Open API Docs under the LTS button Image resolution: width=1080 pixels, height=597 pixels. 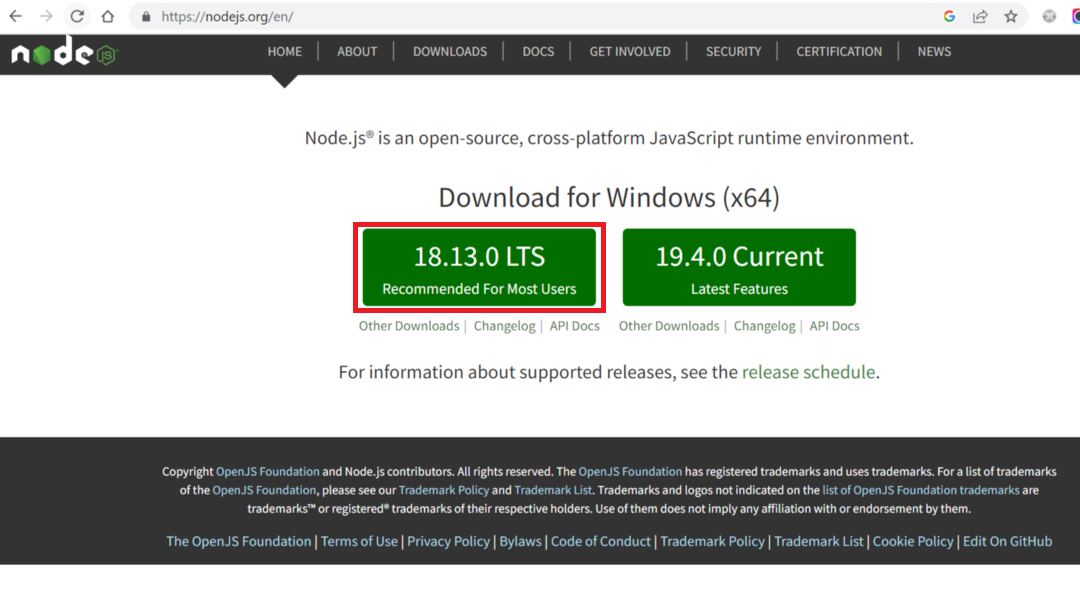[574, 326]
